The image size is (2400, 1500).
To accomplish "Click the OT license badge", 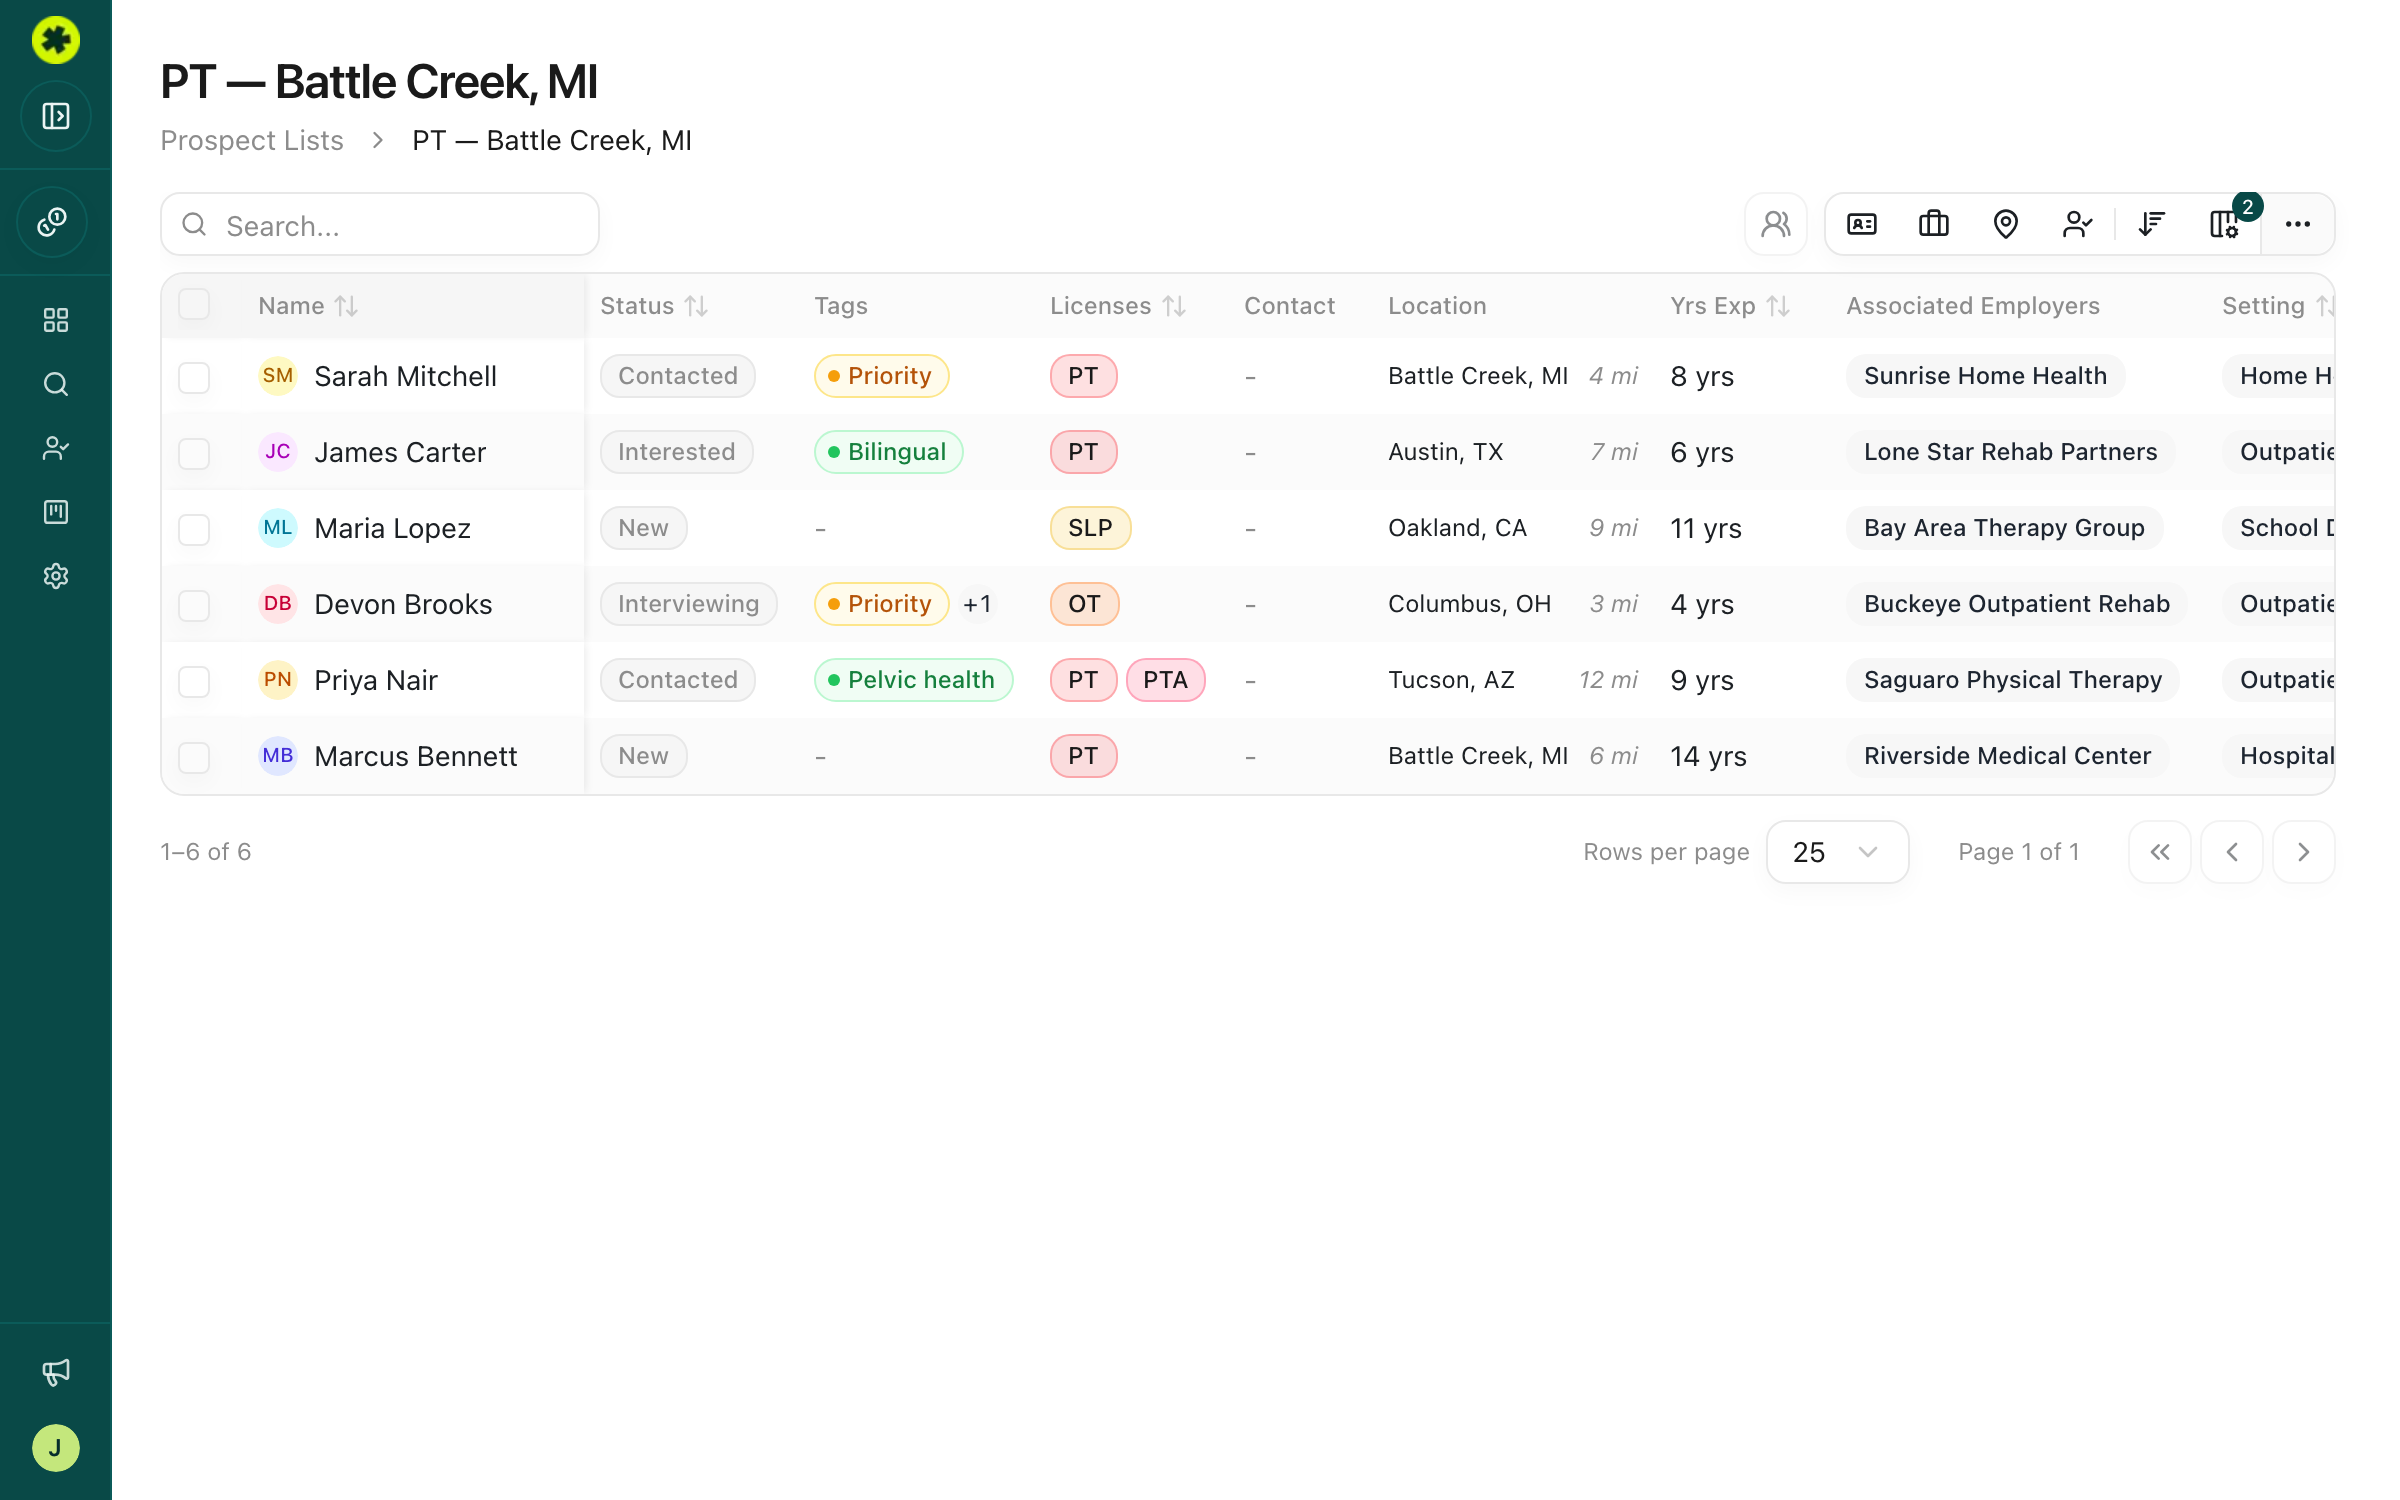I will point(1084,604).
